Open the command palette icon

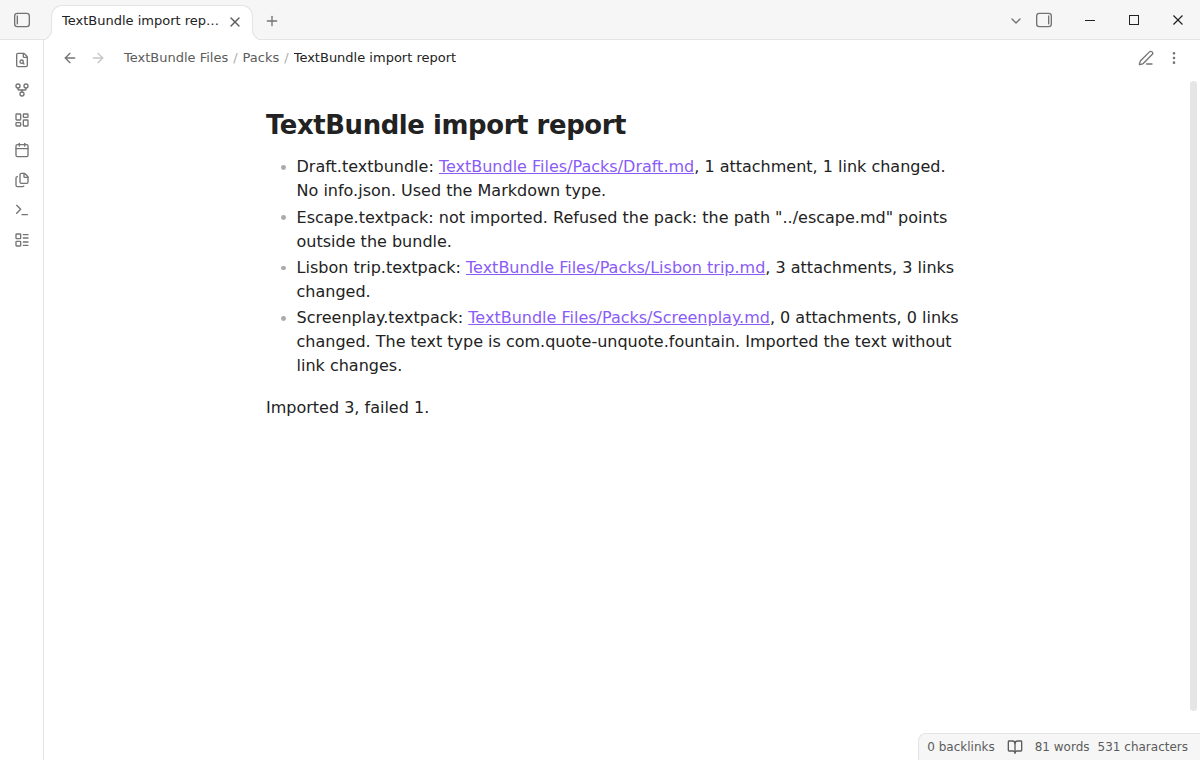[22, 210]
